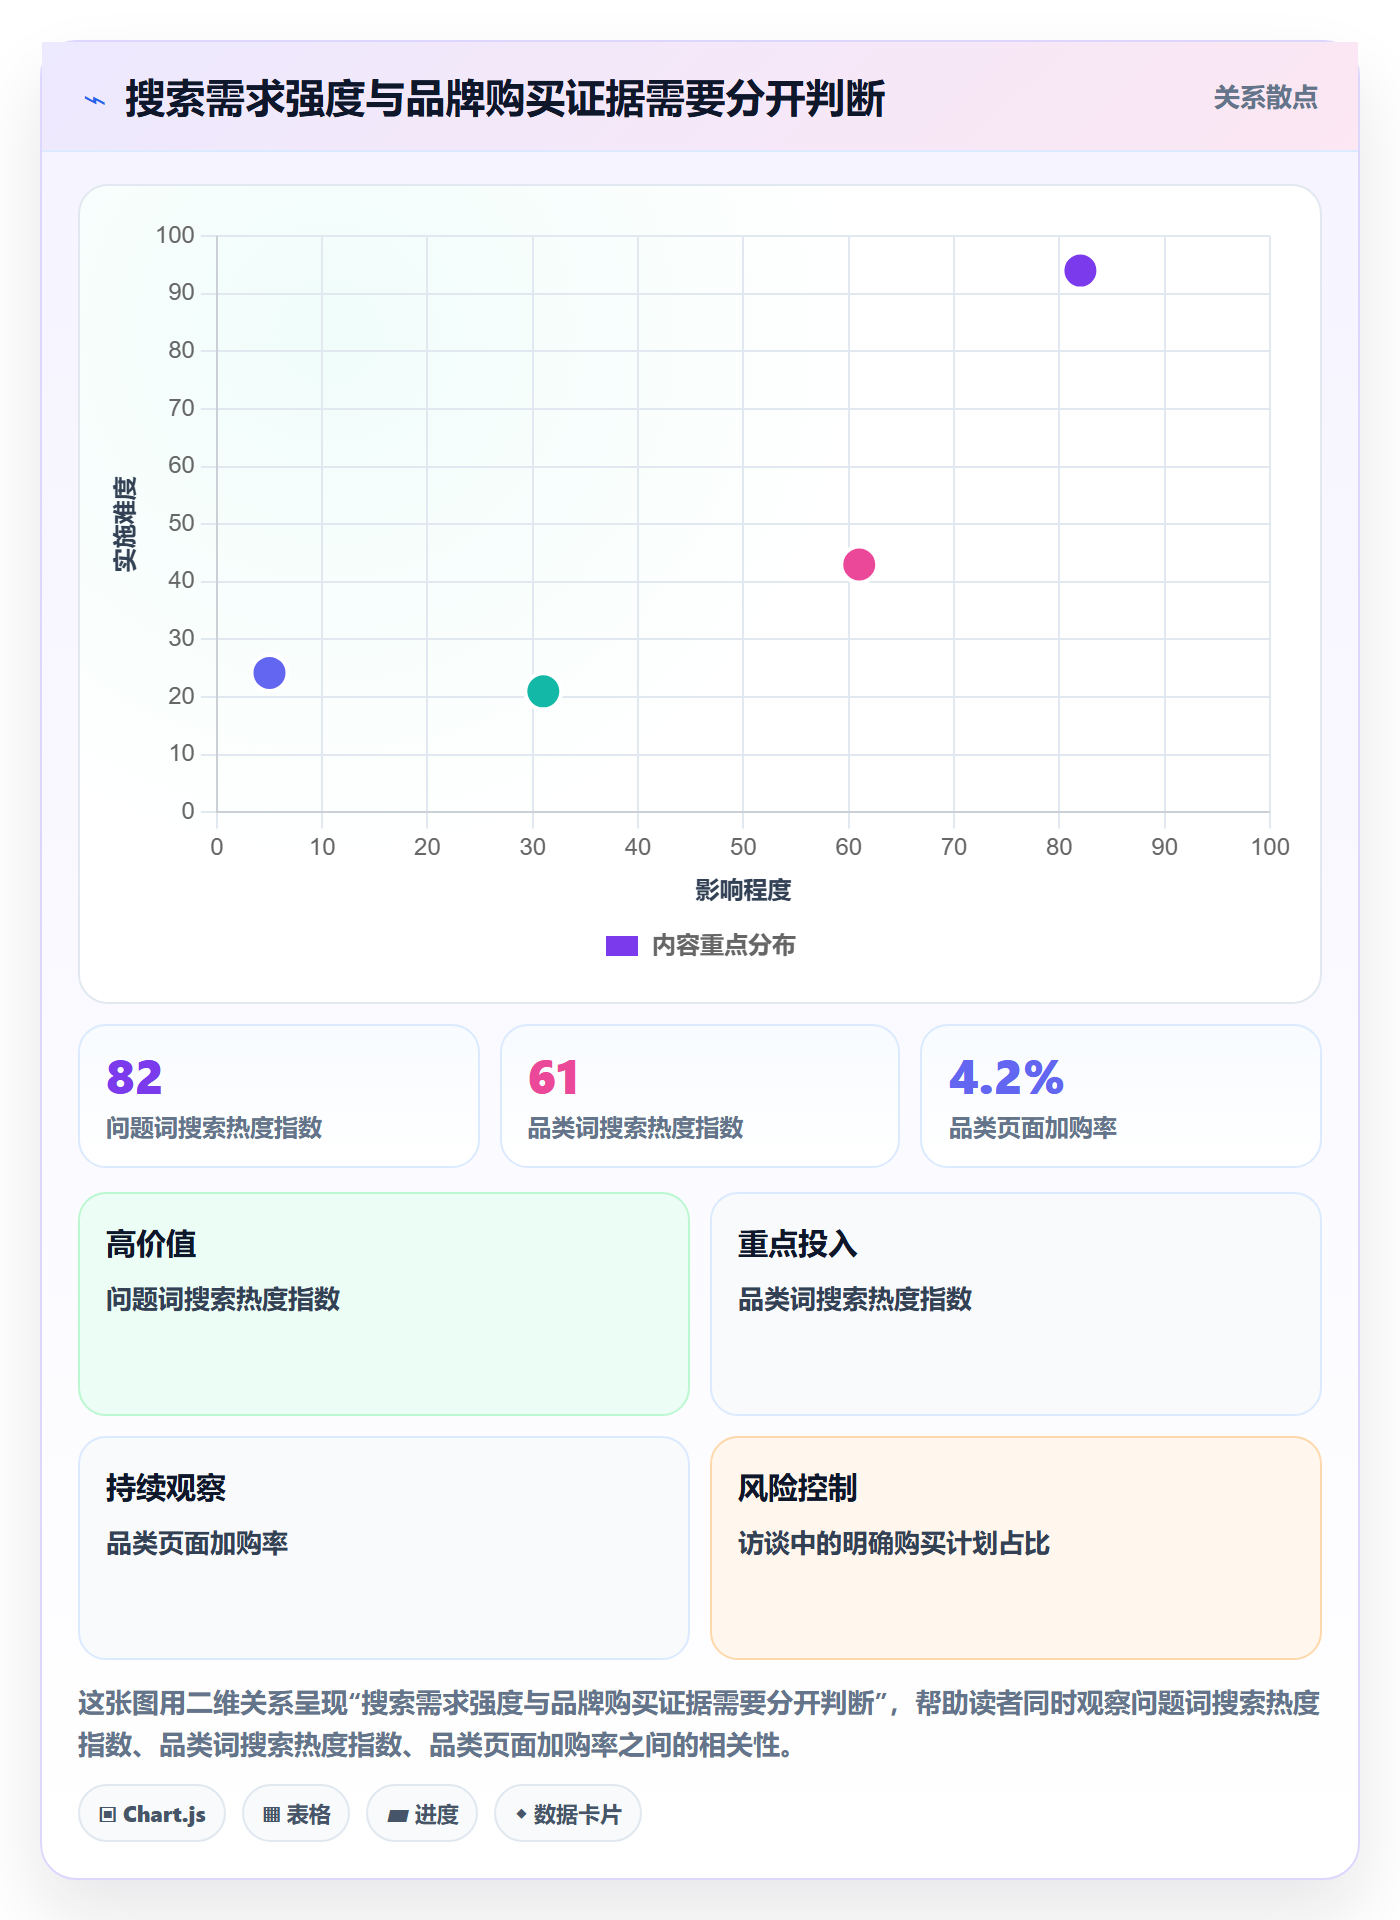Click the 61 value in the stat card
Viewport: 1400px width, 1920px height.
tap(553, 1077)
